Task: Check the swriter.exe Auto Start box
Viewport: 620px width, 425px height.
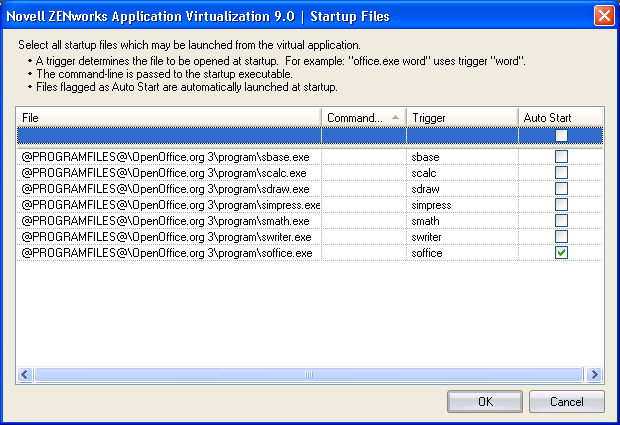Action: [561, 237]
